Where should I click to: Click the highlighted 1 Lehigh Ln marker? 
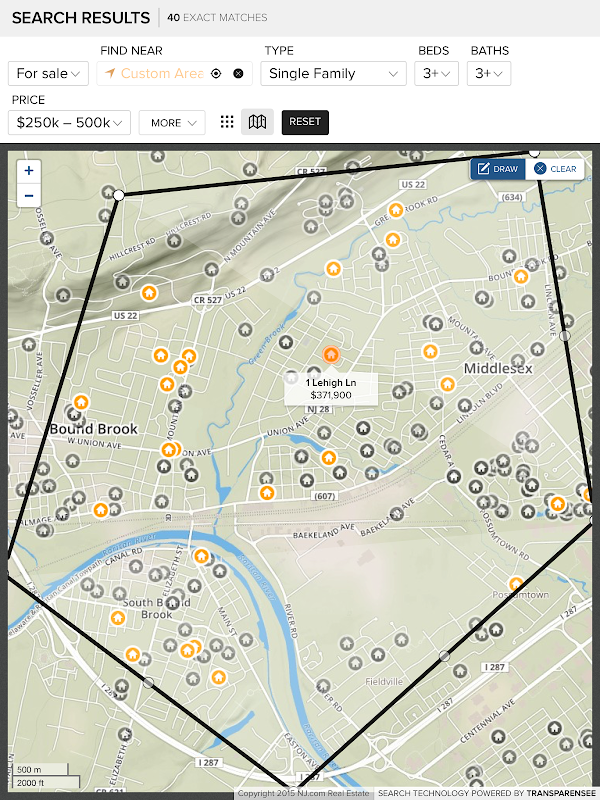tap(331, 354)
